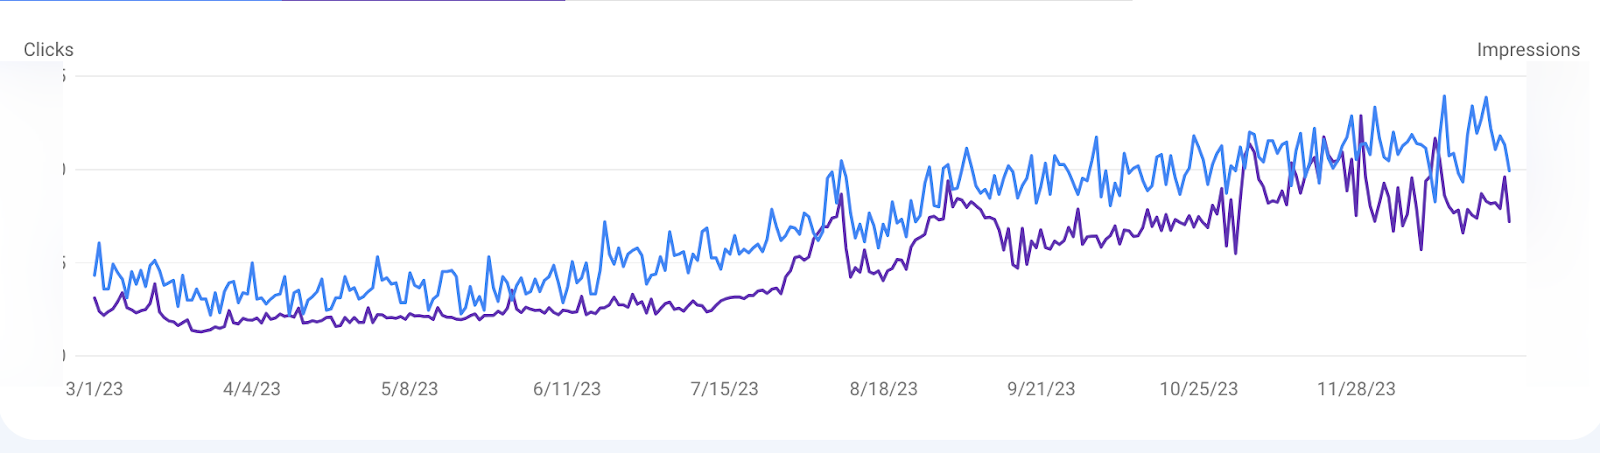Select the 8/18/23 date on the axis
Image resolution: width=1600 pixels, height=453 pixels.
(x=883, y=389)
